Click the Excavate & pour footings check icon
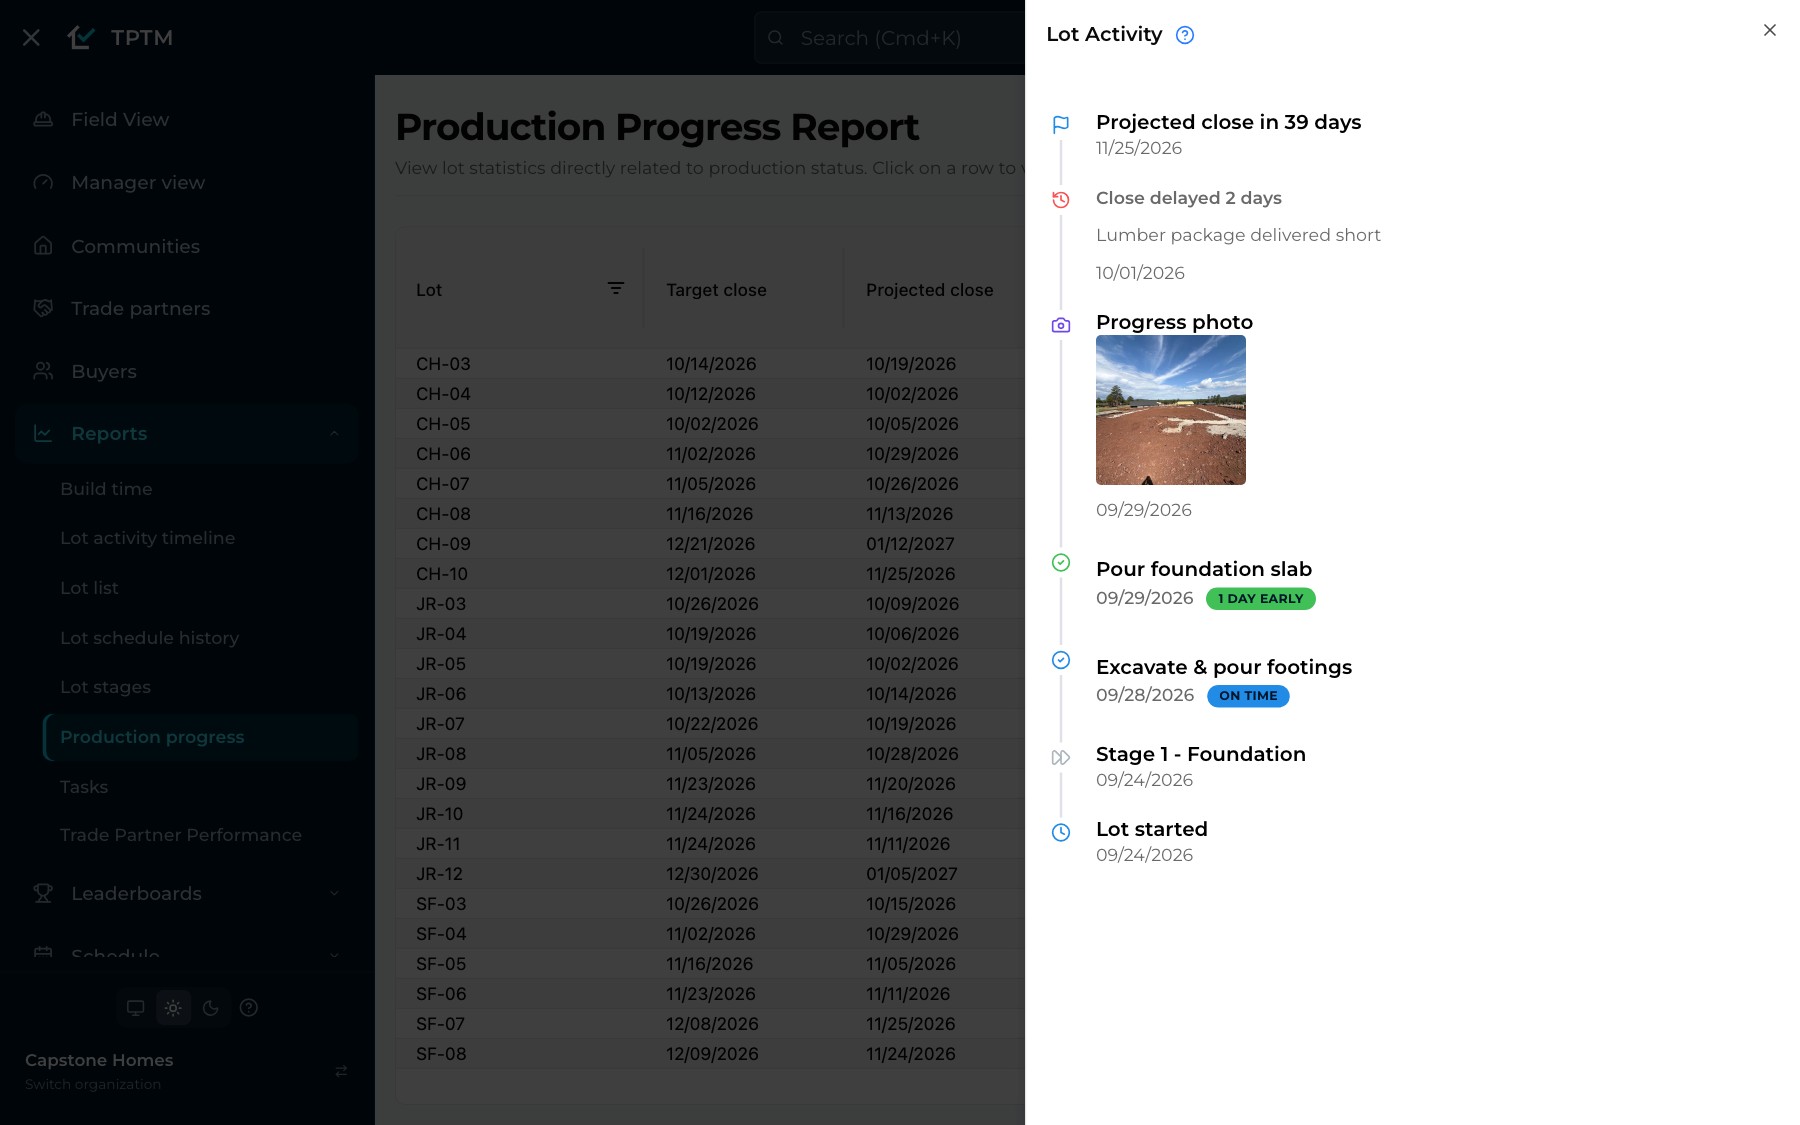1800x1125 pixels. point(1061,660)
